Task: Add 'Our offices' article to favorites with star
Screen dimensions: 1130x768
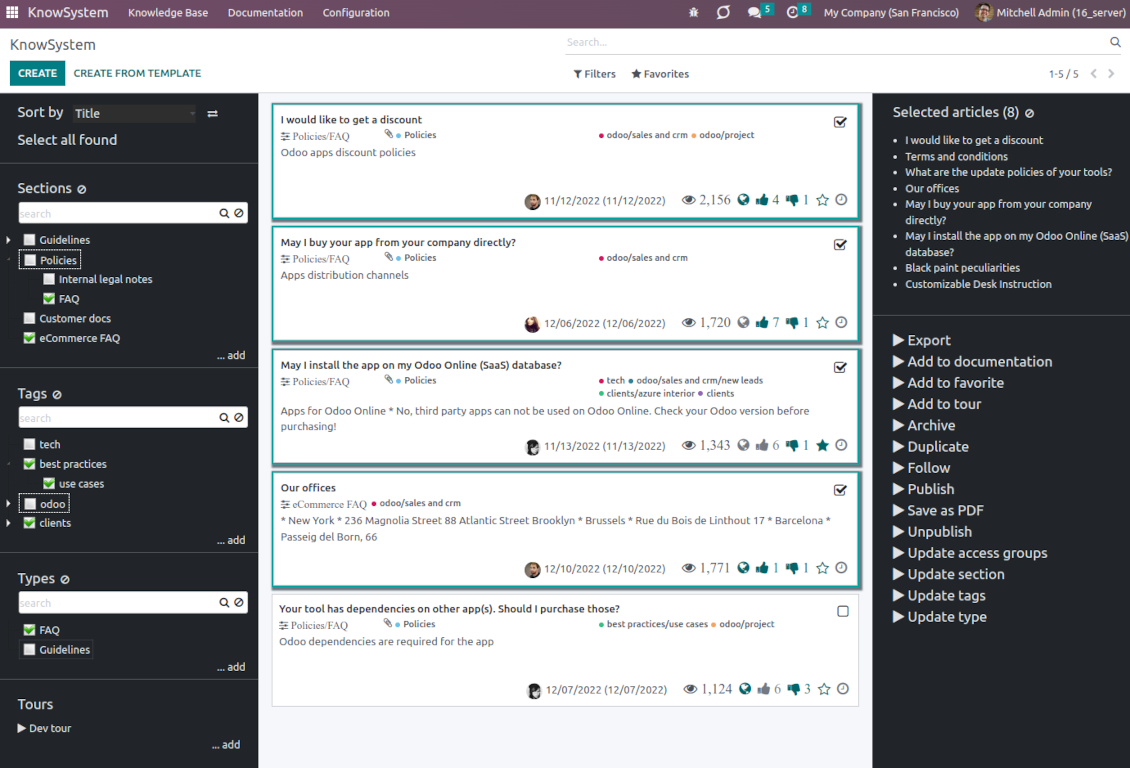Action: point(822,568)
